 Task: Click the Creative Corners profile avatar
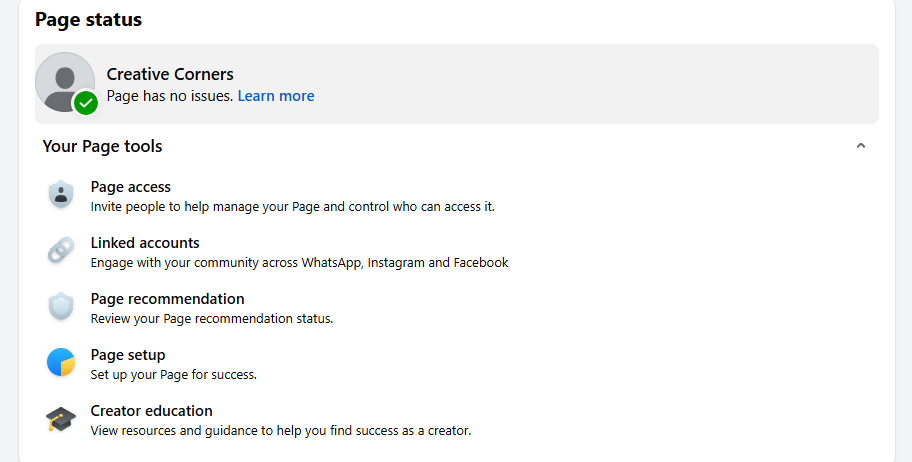click(63, 80)
